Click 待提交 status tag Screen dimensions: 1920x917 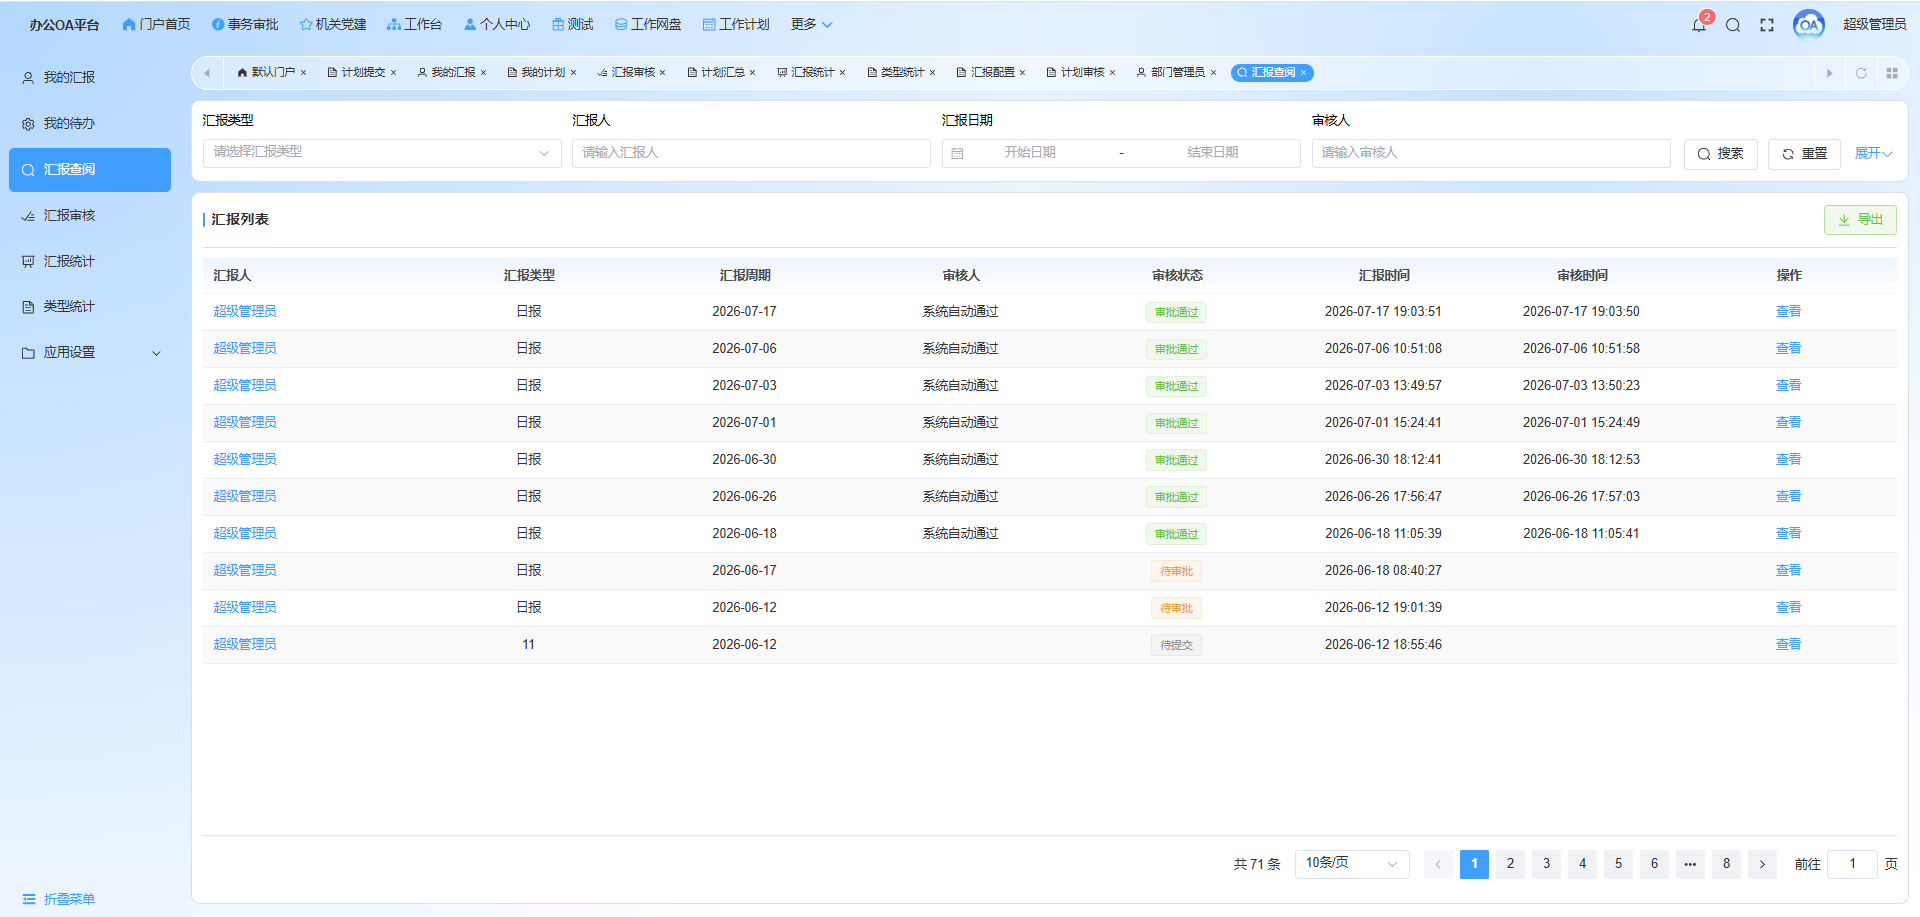click(1176, 645)
